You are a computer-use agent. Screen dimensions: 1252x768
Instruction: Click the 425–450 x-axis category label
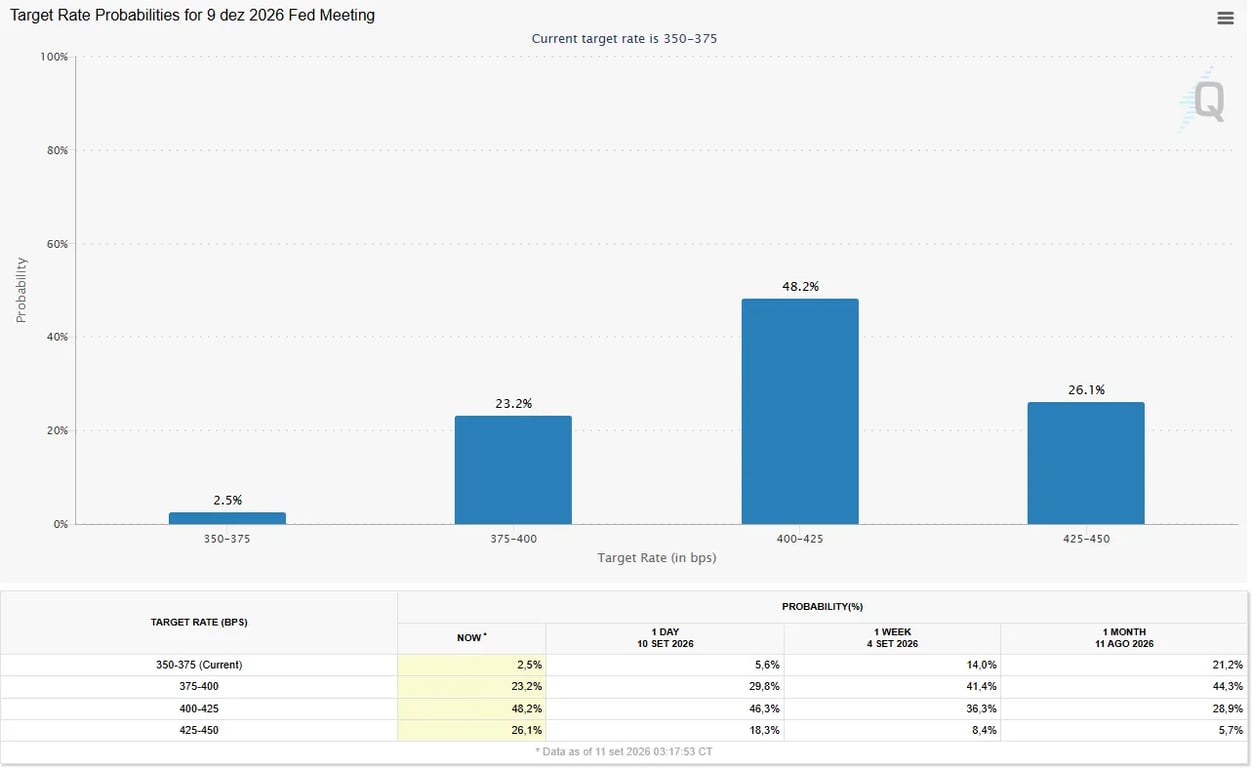1086,539
